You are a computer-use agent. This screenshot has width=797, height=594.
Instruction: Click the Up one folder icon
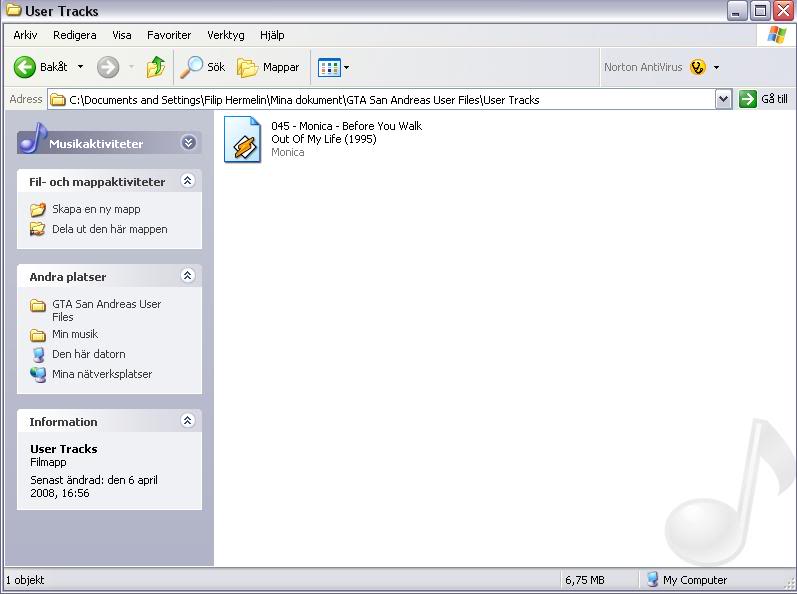coord(155,67)
